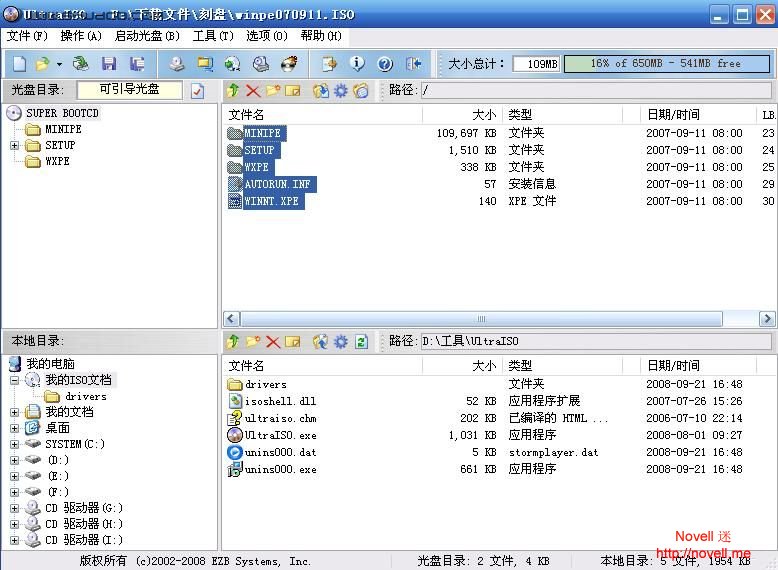778x570 pixels.
Task: Sort disc file list by 类型 column
Action: tap(563, 115)
